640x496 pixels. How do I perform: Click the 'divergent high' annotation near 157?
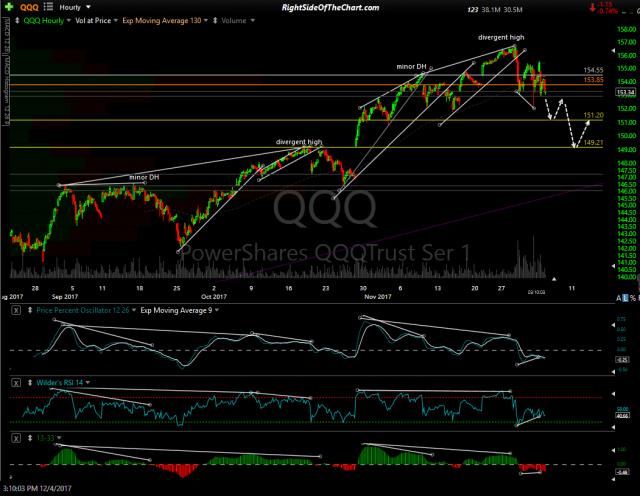(501, 38)
